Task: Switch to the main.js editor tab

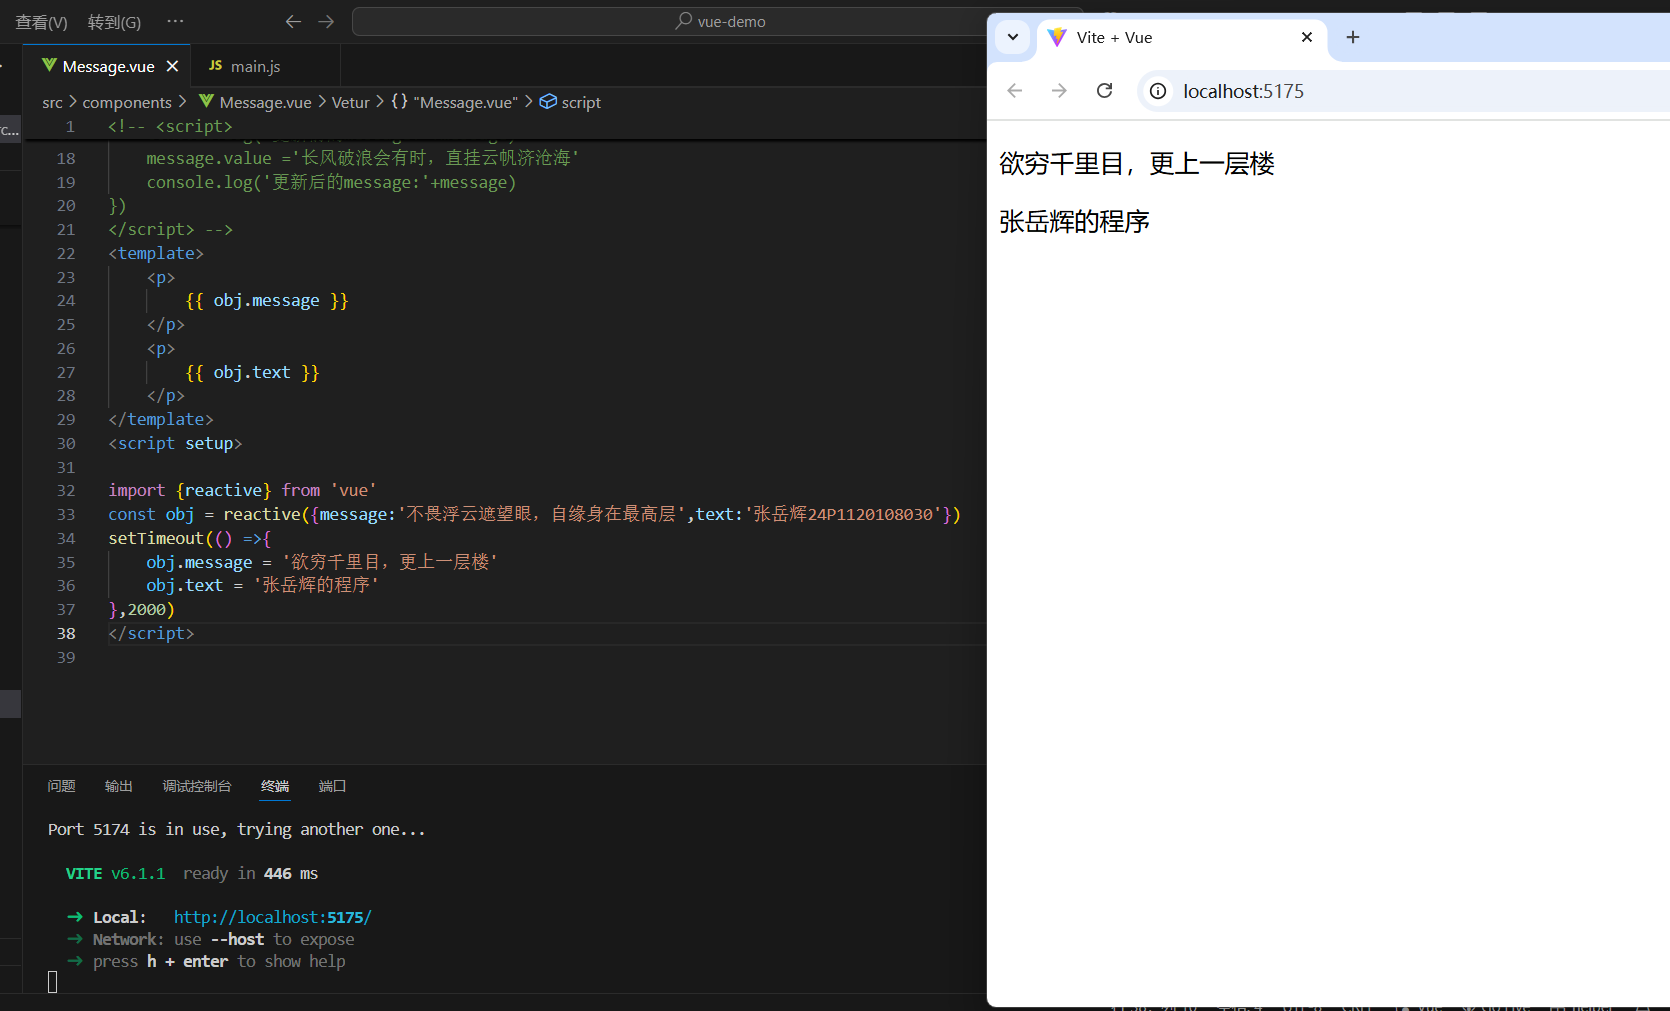Action: (x=255, y=66)
